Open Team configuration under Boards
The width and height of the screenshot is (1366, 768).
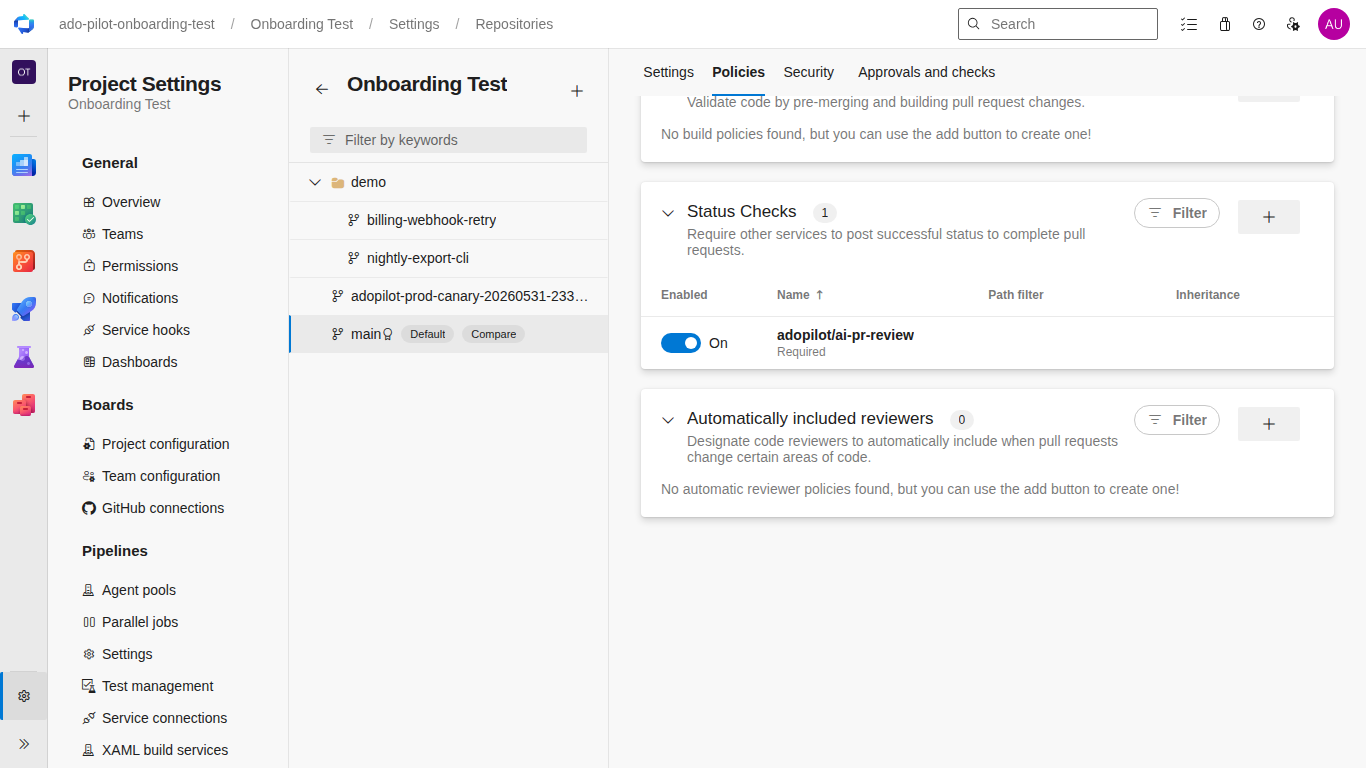coord(160,476)
